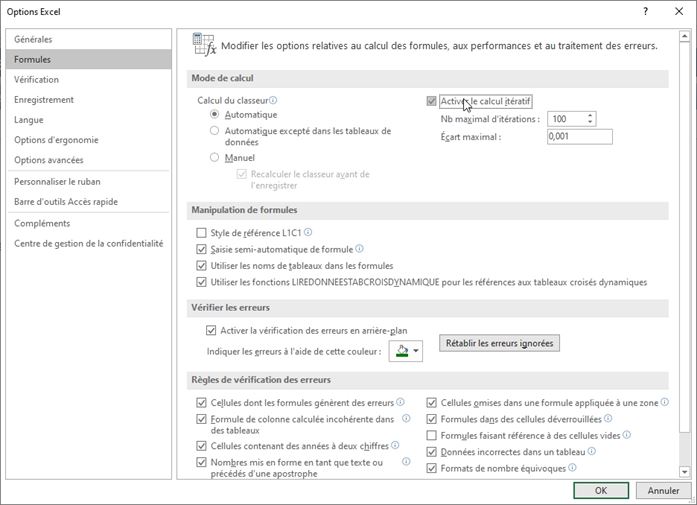The image size is (697, 505).
Task: Toggle Cellules contenant des années à deux chiffres
Action: 201,446
